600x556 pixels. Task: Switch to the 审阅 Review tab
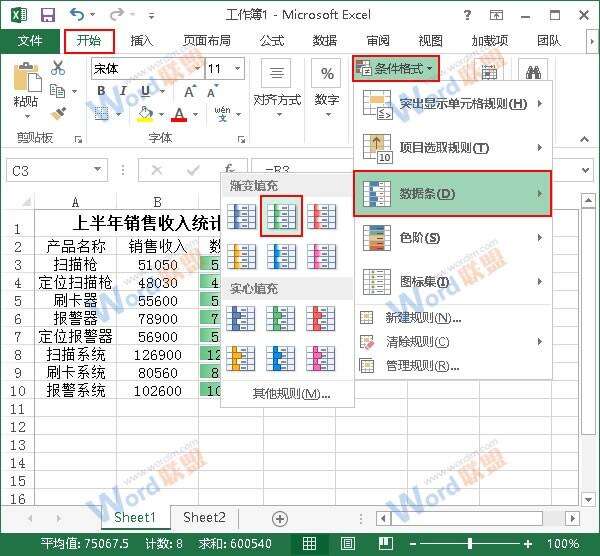coord(378,41)
